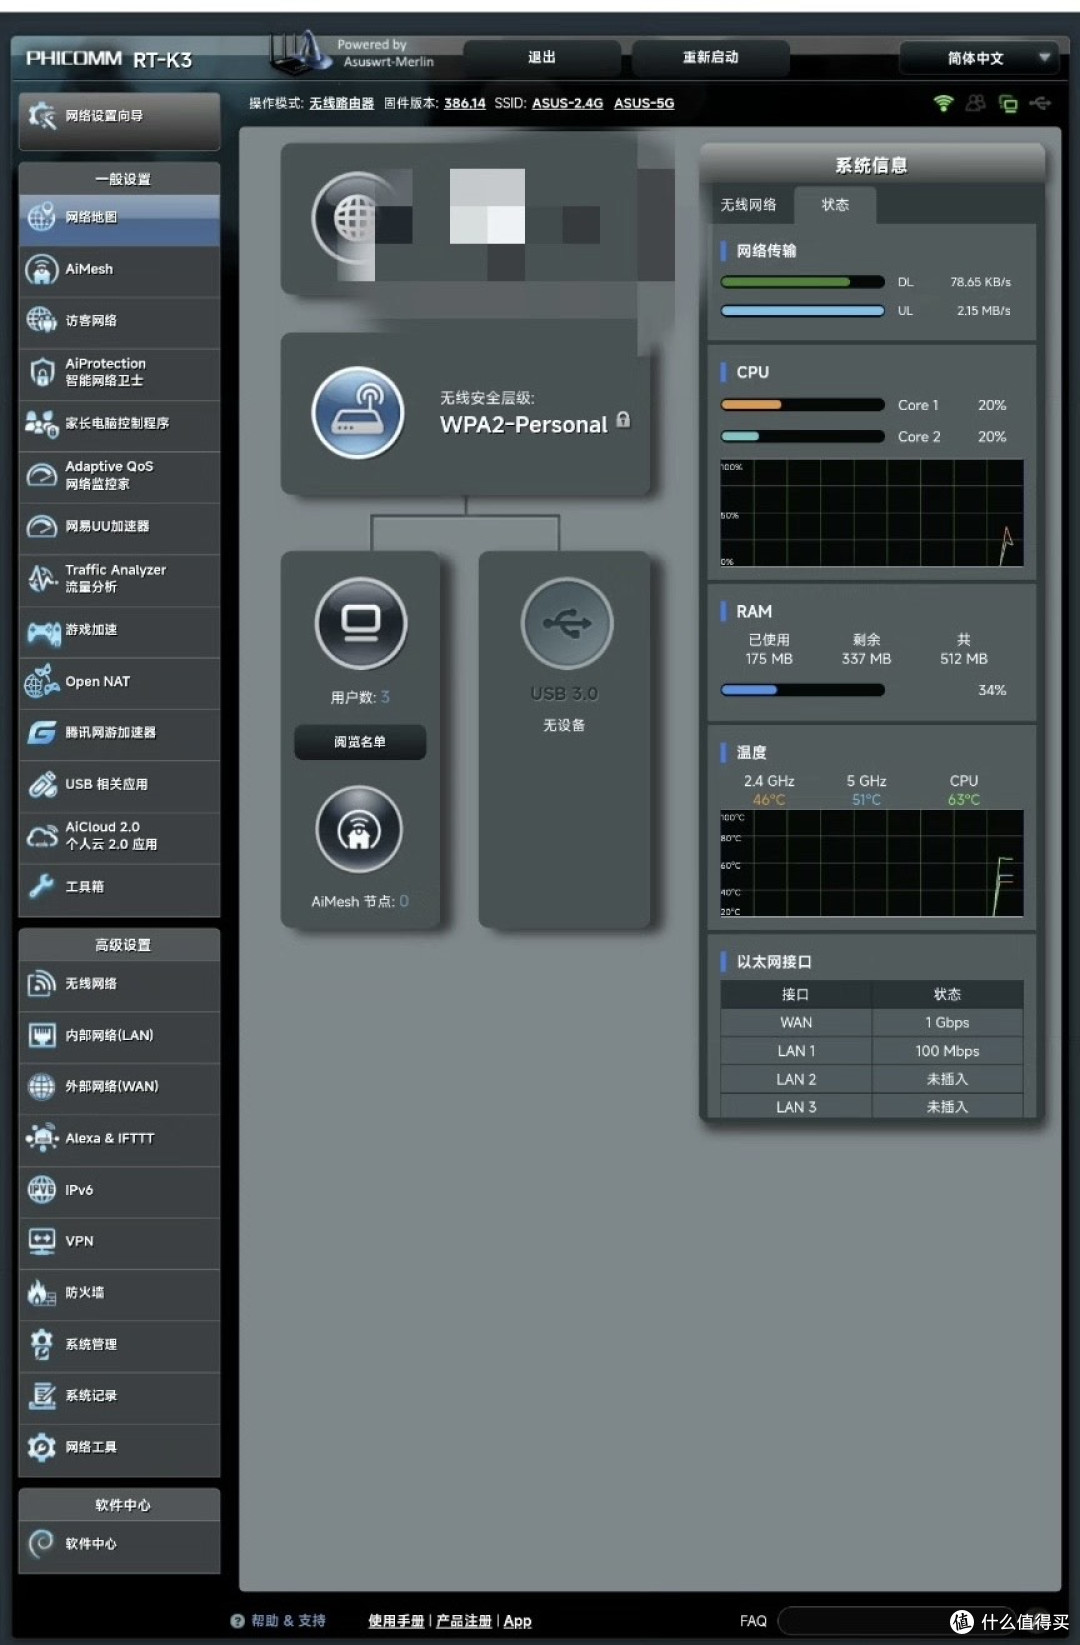Click the RAM usage progress bar
The width and height of the screenshot is (1080, 1645).
click(803, 690)
